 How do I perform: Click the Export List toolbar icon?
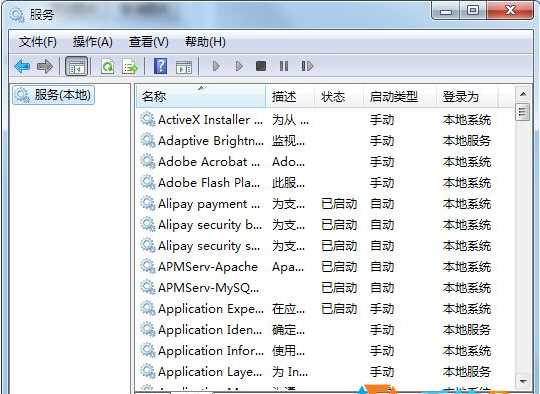coord(129,66)
